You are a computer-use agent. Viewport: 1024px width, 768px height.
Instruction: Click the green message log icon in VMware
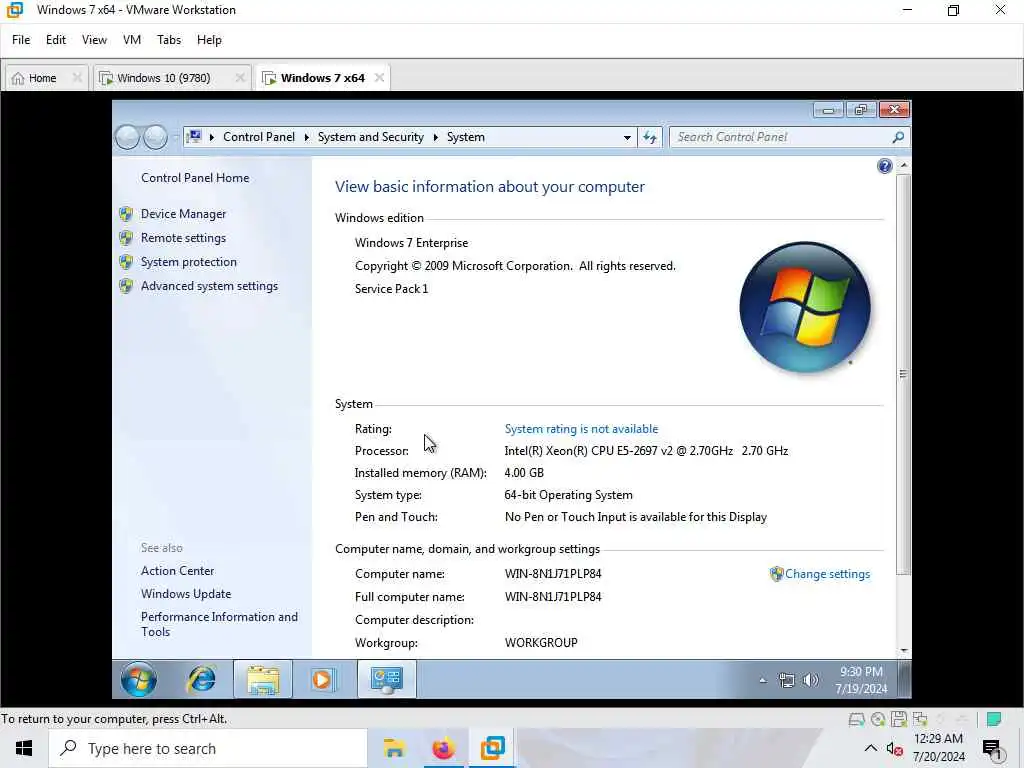994,720
